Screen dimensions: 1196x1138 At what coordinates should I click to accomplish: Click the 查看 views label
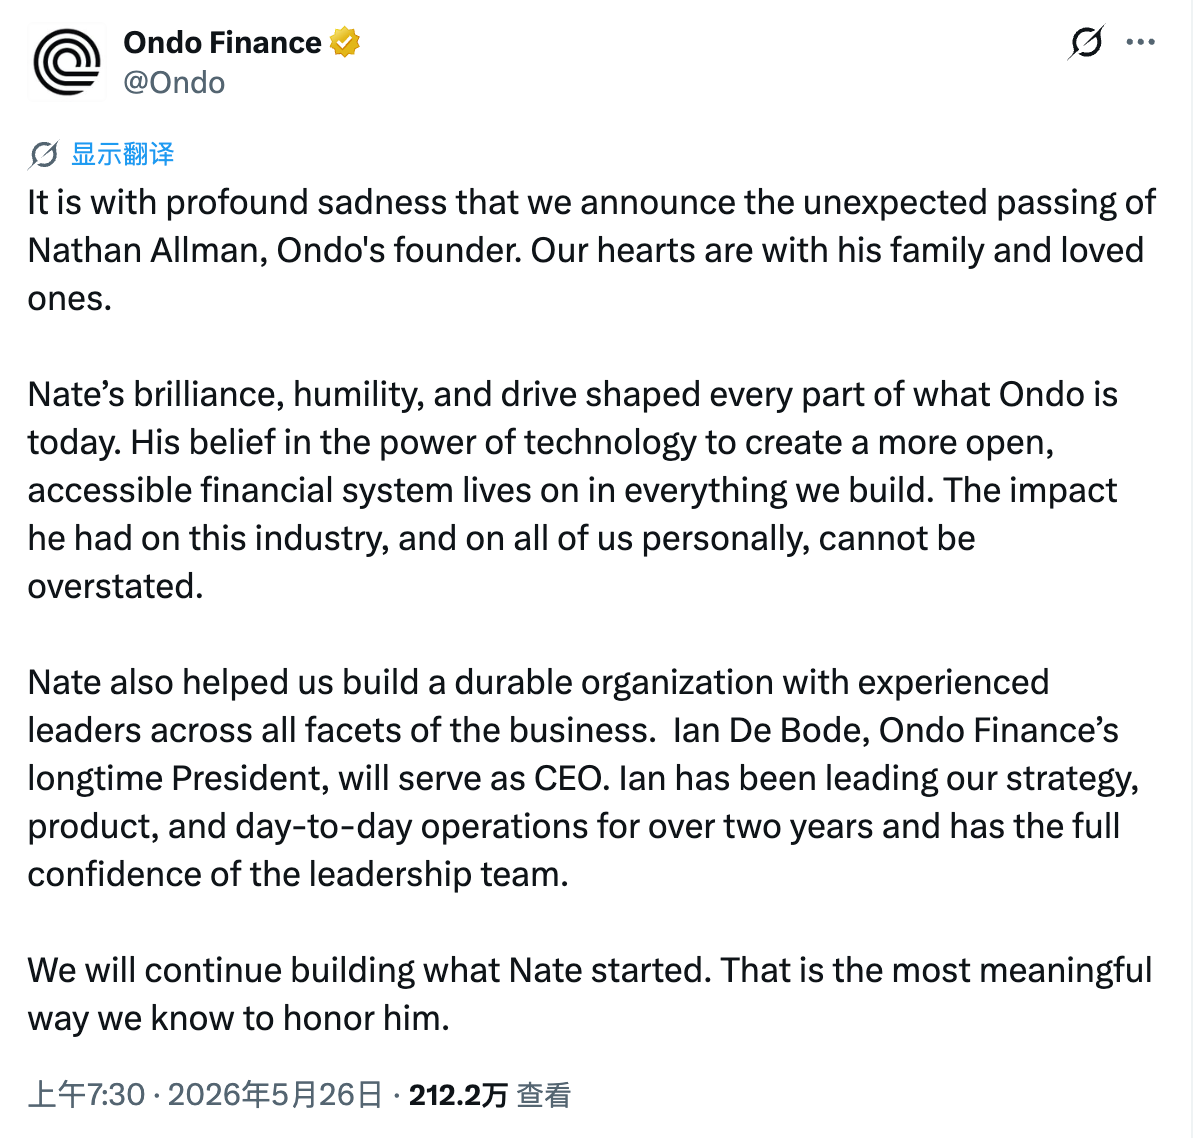coord(544,1095)
